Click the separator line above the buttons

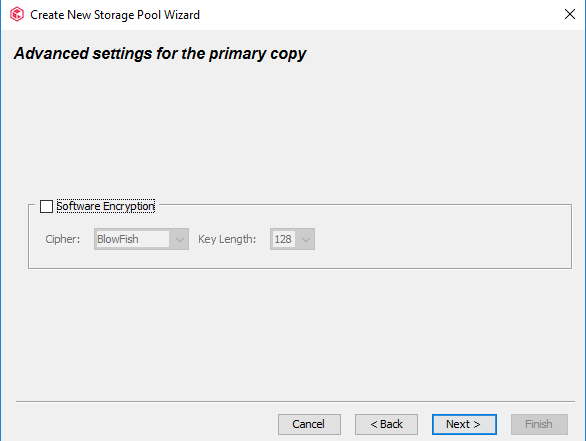point(295,402)
